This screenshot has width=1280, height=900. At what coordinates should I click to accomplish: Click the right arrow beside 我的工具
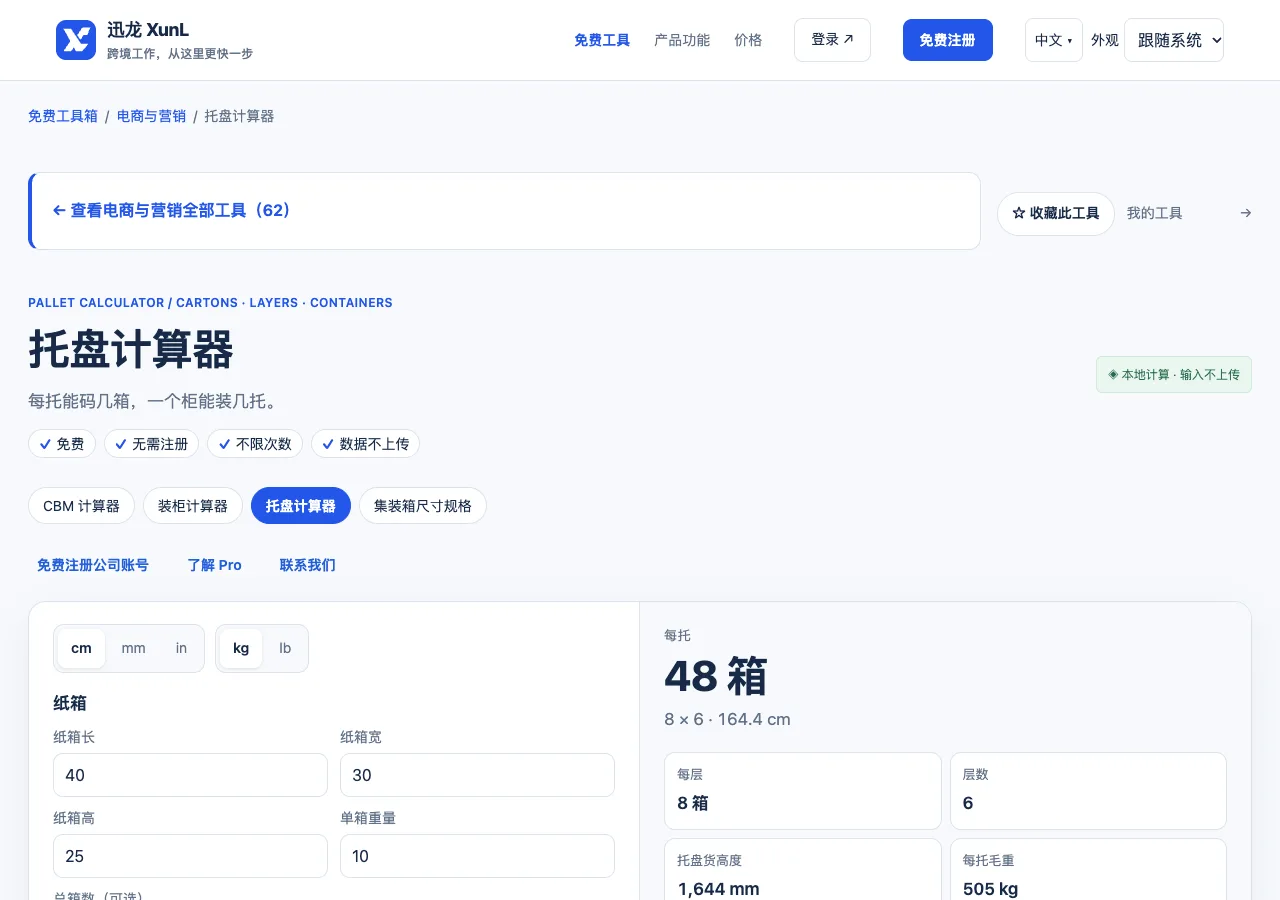[x=1246, y=213]
